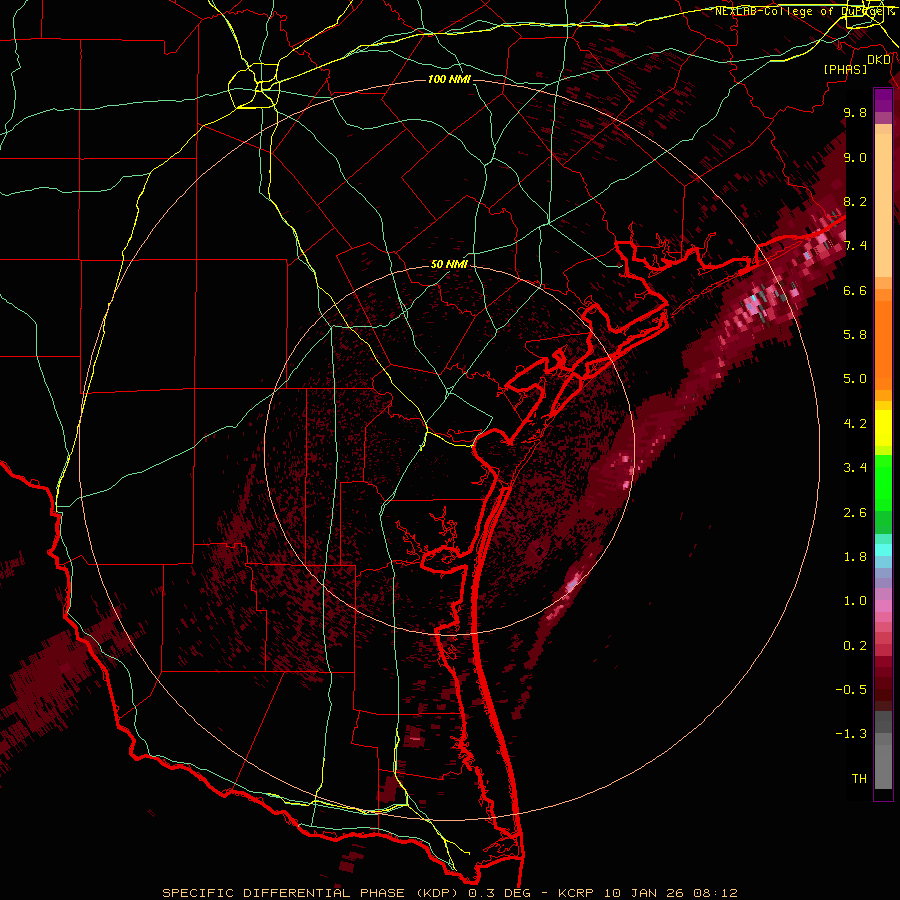Click the 0.2 legend label
This screenshot has width=900, height=900.
click(855, 646)
